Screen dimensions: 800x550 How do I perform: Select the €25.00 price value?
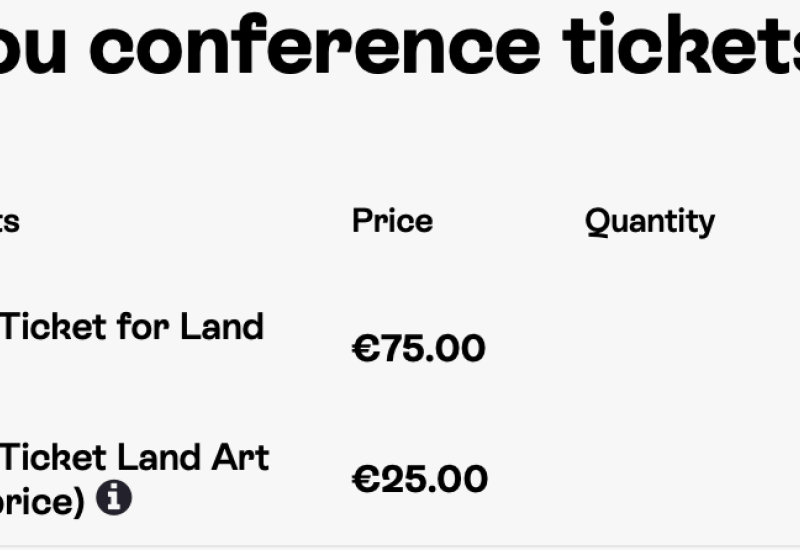[x=420, y=479]
